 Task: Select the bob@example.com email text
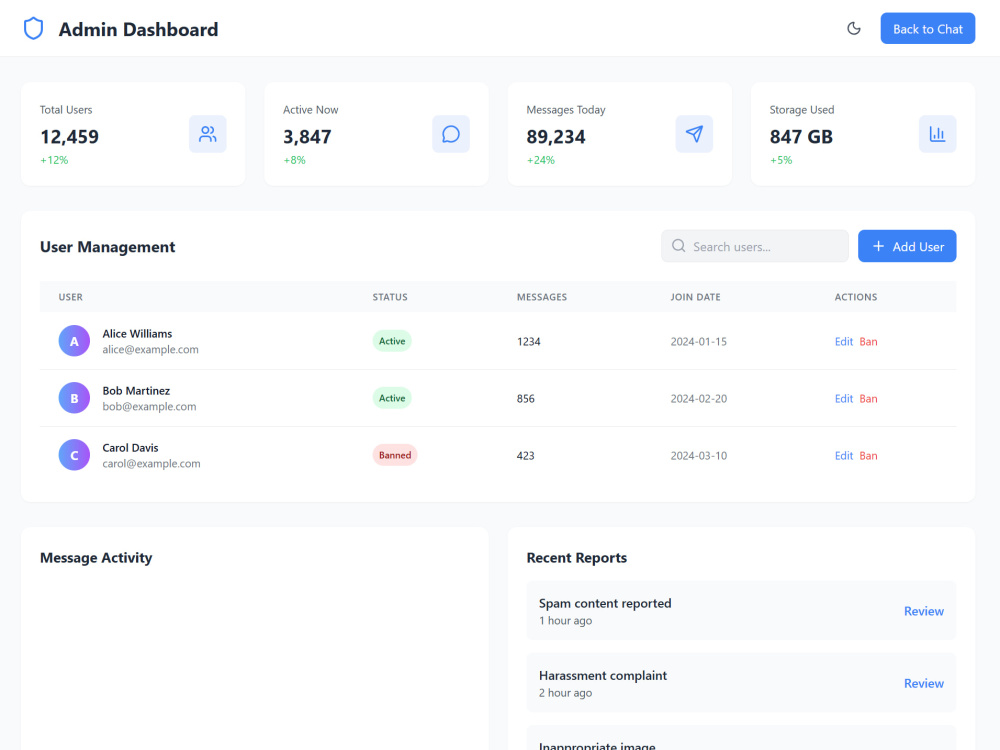(149, 406)
